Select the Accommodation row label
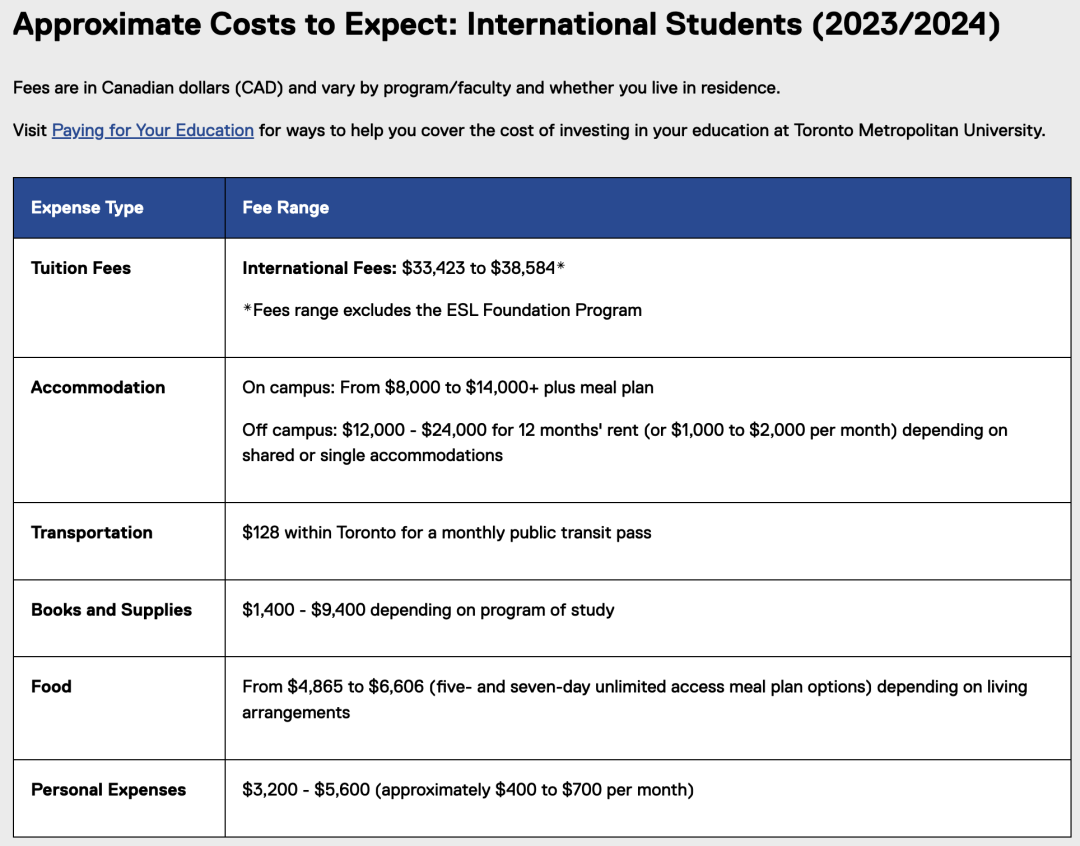 pos(98,388)
